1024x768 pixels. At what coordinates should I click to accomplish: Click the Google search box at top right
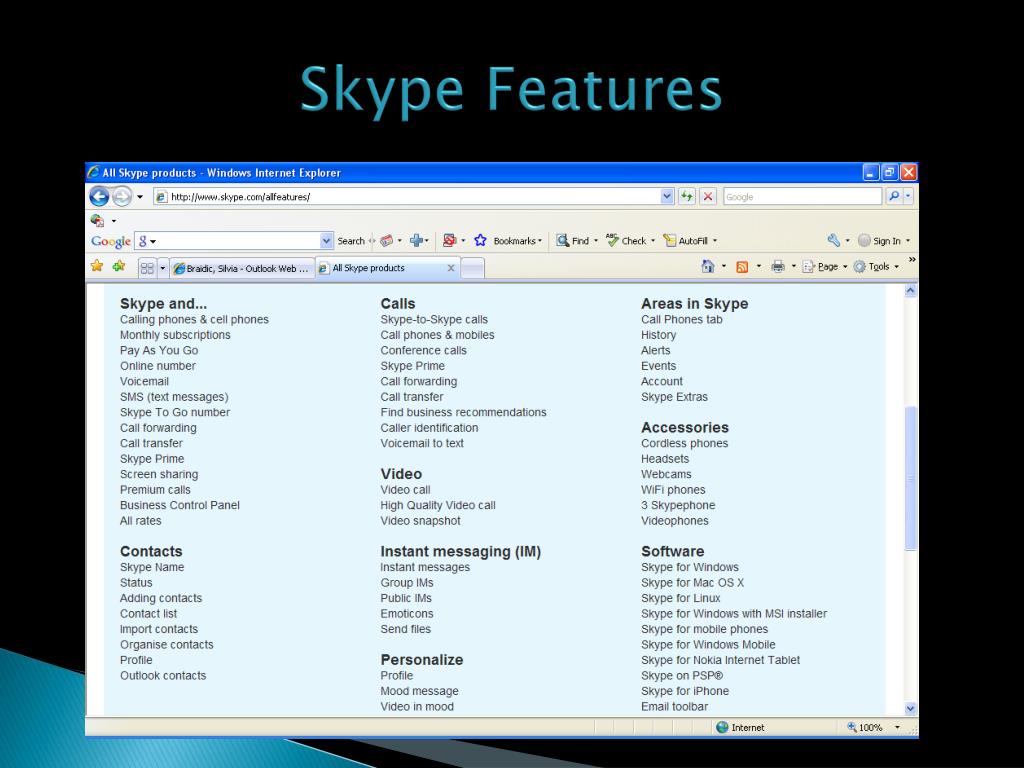pos(802,197)
